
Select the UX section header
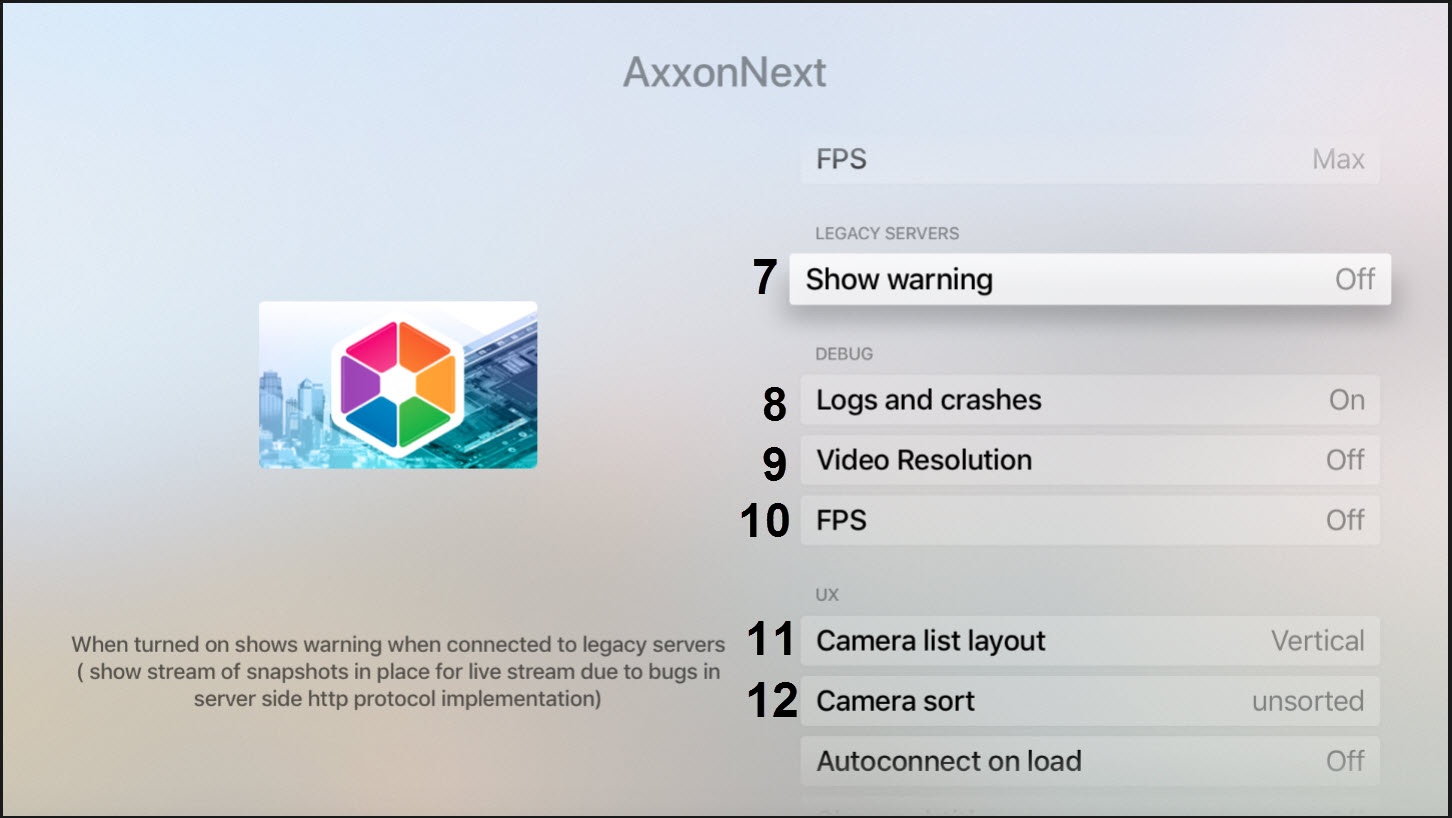tap(827, 595)
